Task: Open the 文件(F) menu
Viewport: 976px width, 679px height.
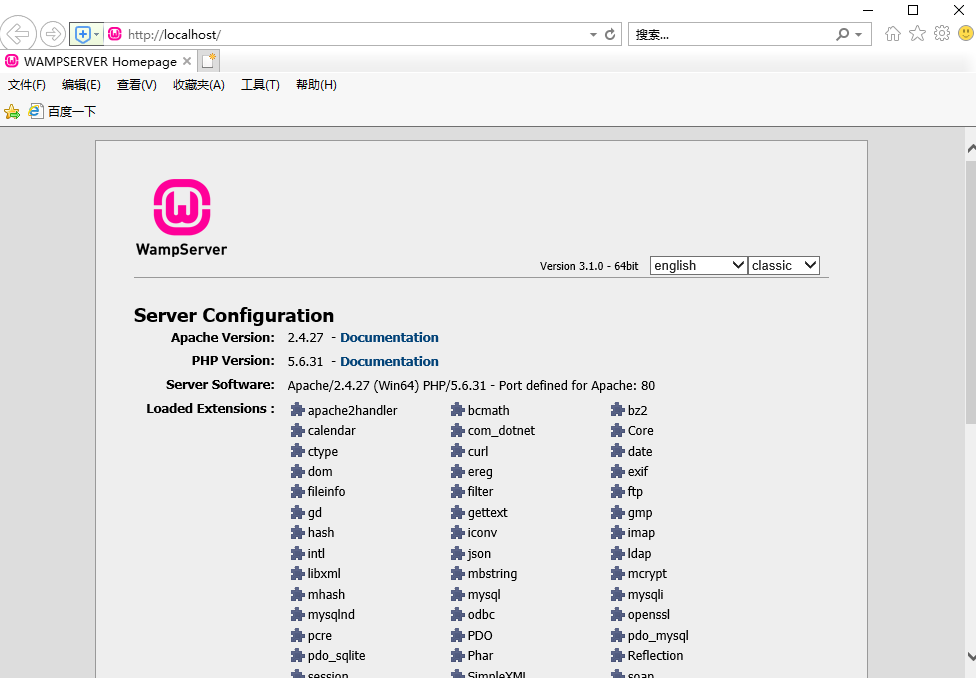Action: pos(27,85)
